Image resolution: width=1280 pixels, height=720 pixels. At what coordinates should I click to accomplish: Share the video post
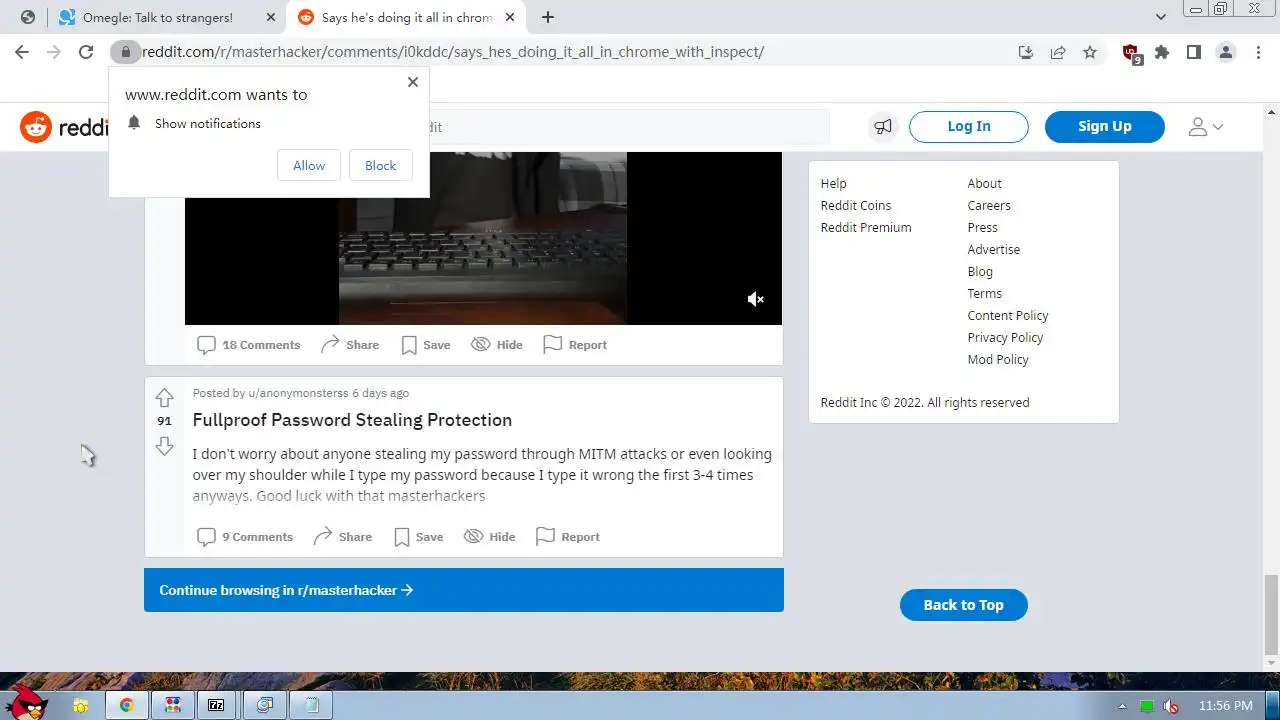pyautogui.click(x=350, y=345)
